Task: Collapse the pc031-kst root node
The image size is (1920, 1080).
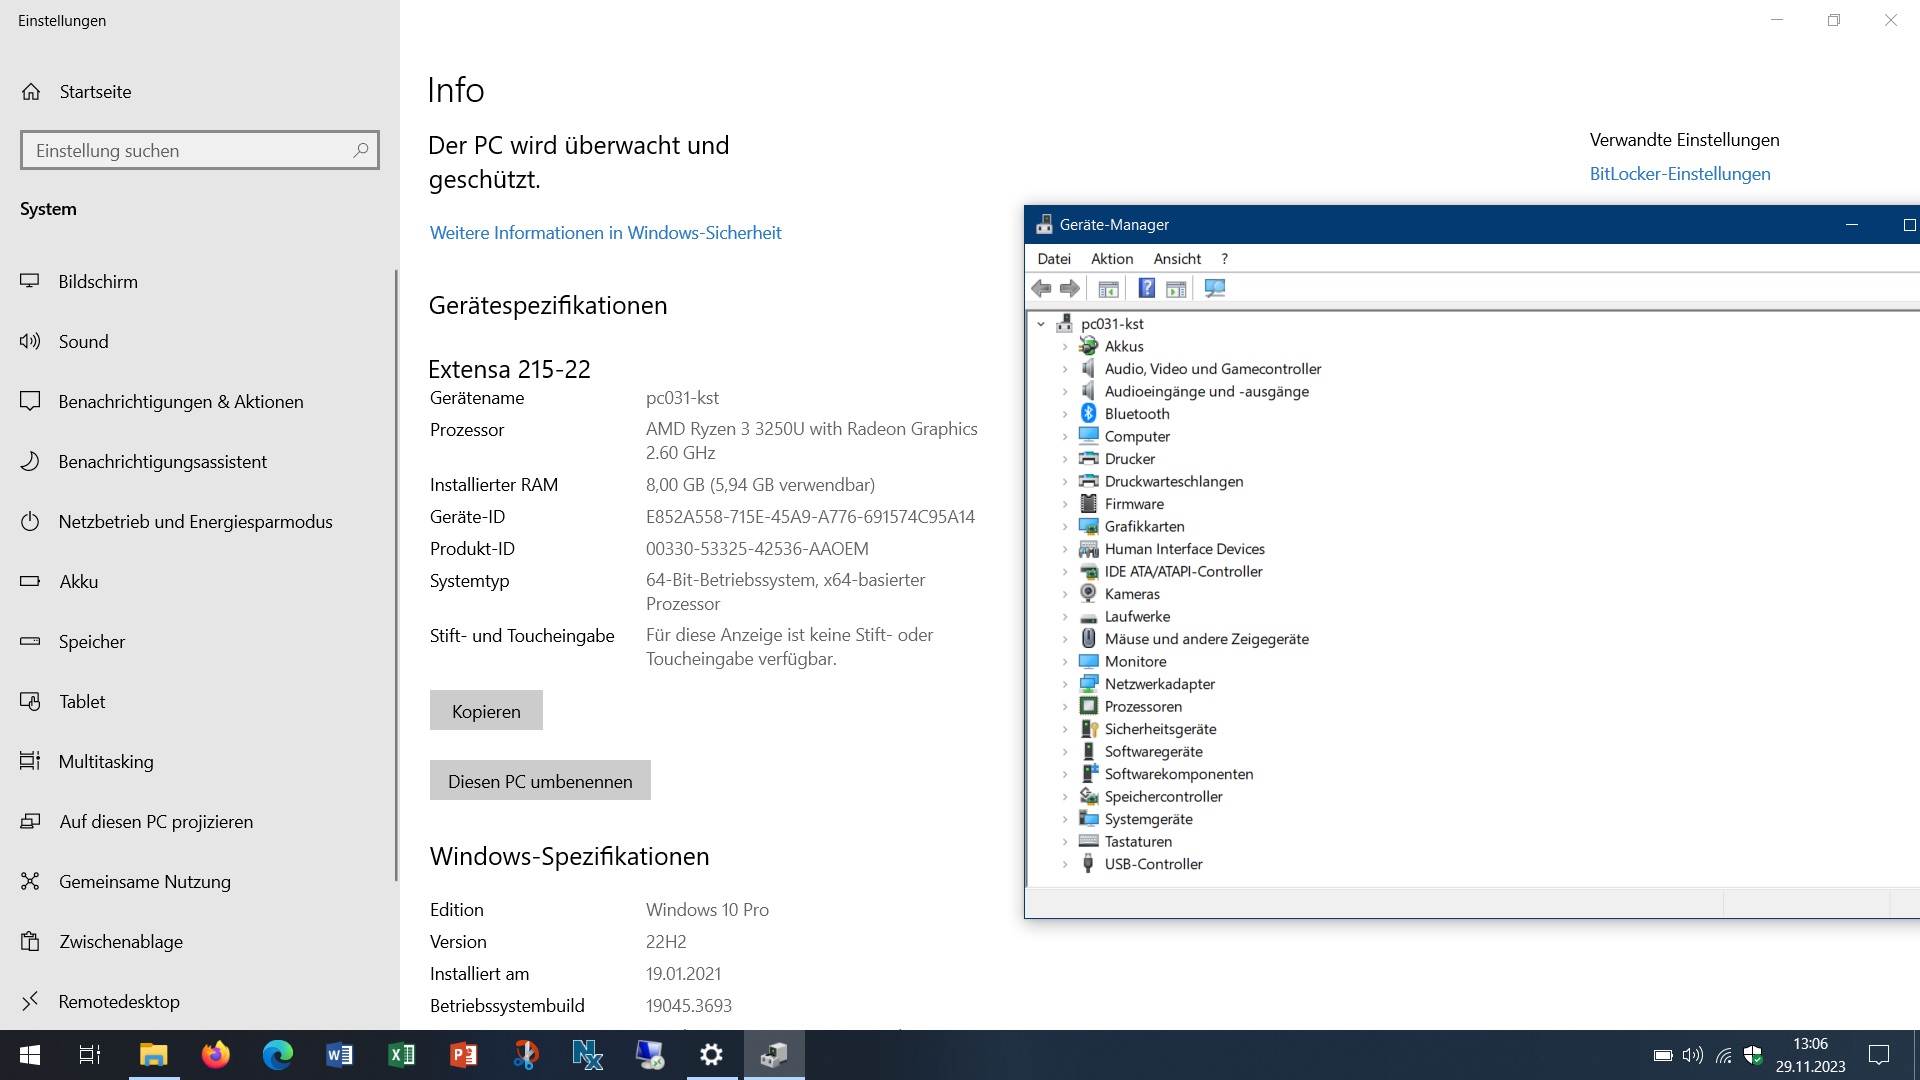Action: (x=1041, y=324)
